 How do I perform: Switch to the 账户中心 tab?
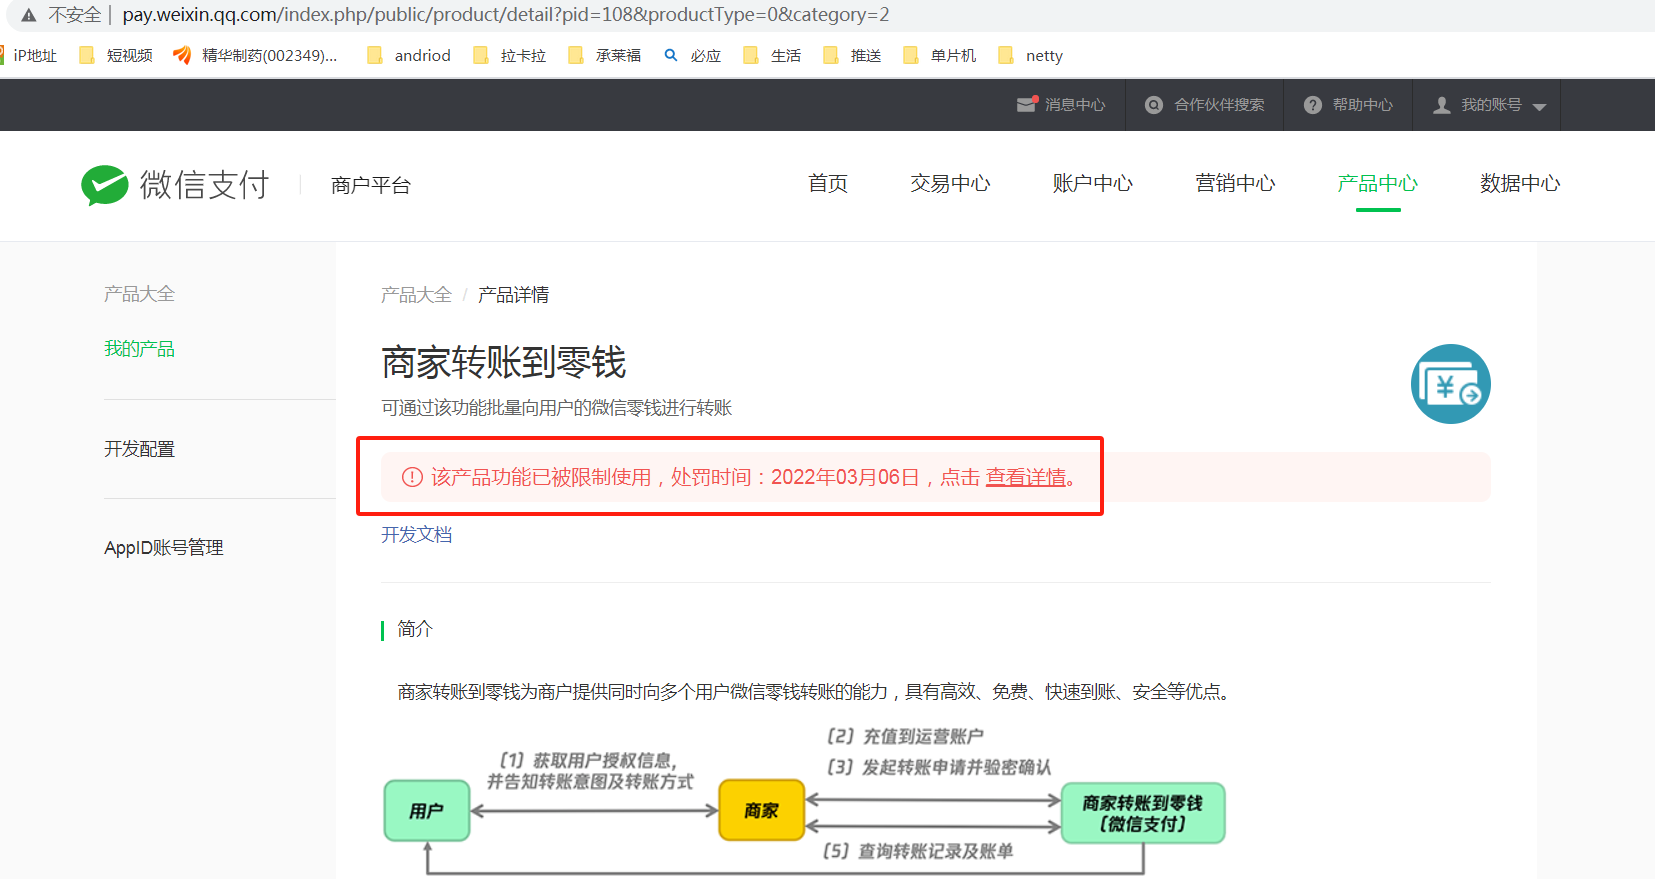1093,184
